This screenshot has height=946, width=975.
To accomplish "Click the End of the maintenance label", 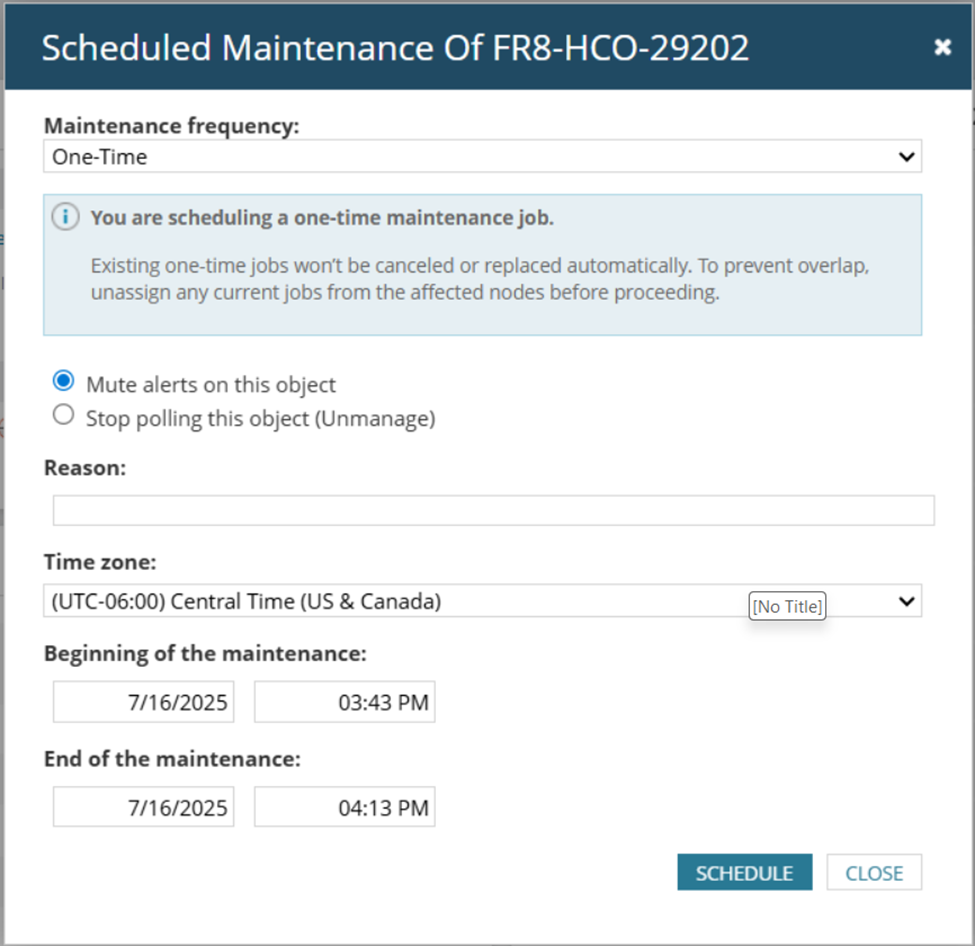I will pyautogui.click(x=172, y=759).
